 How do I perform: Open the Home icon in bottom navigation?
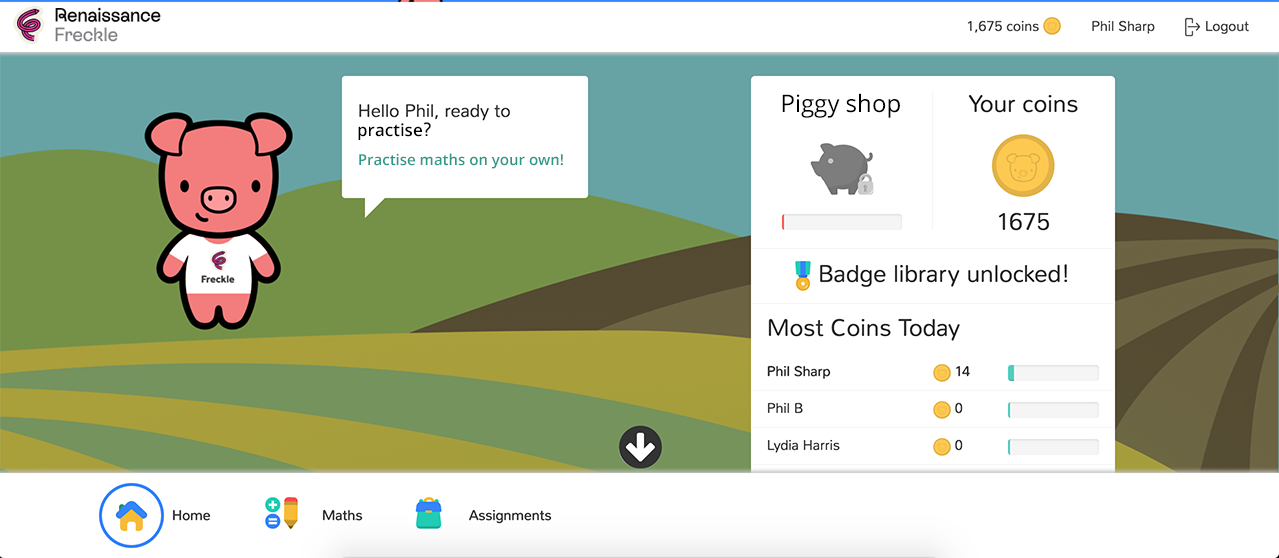click(x=131, y=516)
